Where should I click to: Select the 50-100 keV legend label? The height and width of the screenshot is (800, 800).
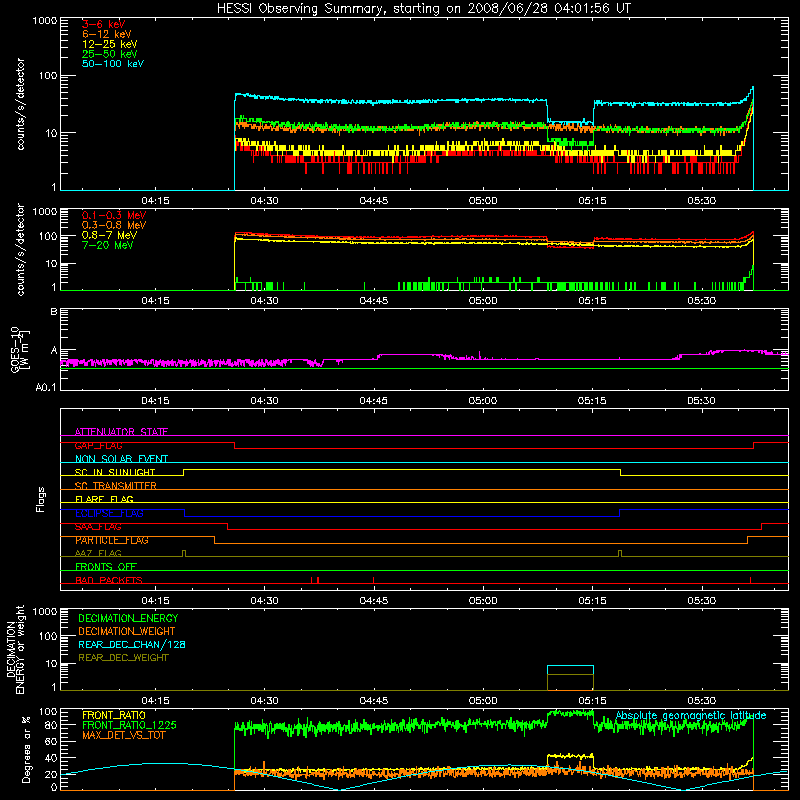113,64
